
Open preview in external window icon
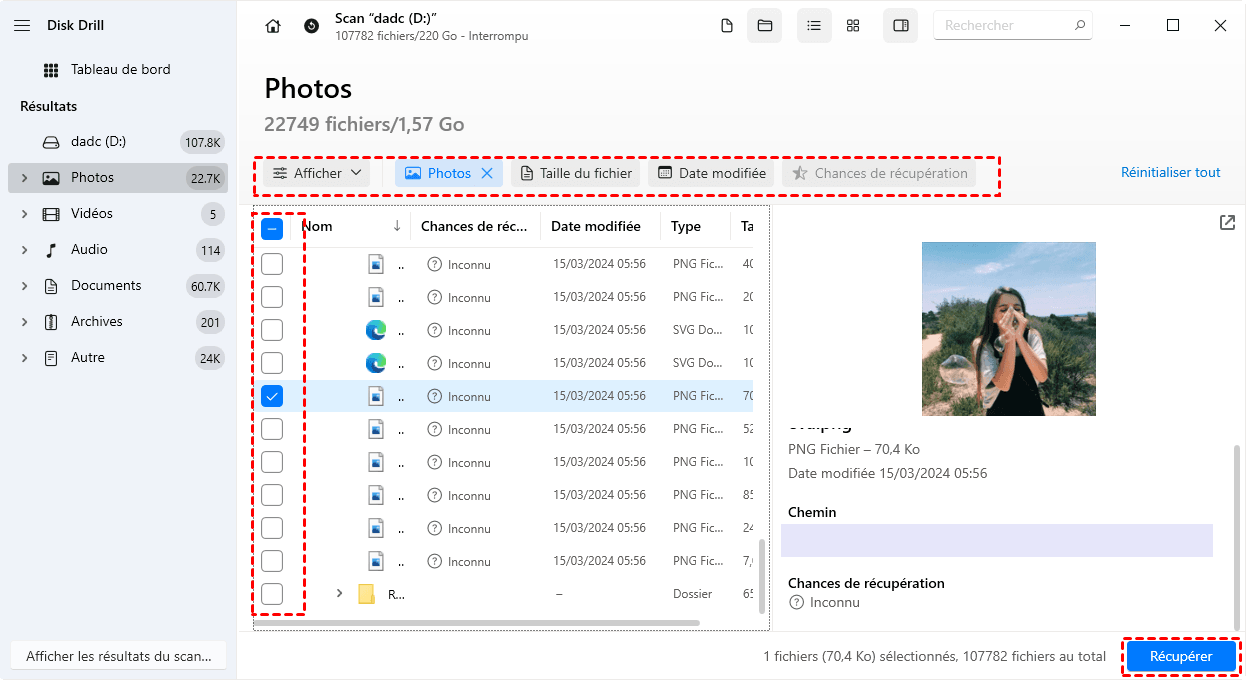[1227, 223]
